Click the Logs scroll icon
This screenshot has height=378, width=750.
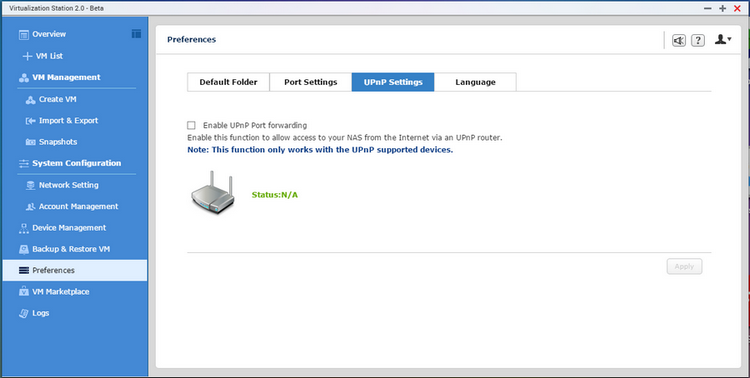(x=23, y=313)
